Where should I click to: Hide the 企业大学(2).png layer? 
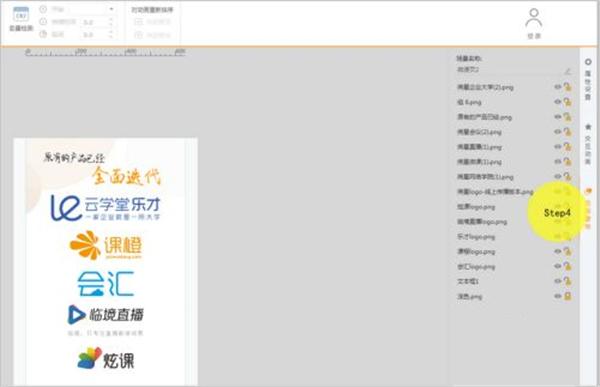558,87
